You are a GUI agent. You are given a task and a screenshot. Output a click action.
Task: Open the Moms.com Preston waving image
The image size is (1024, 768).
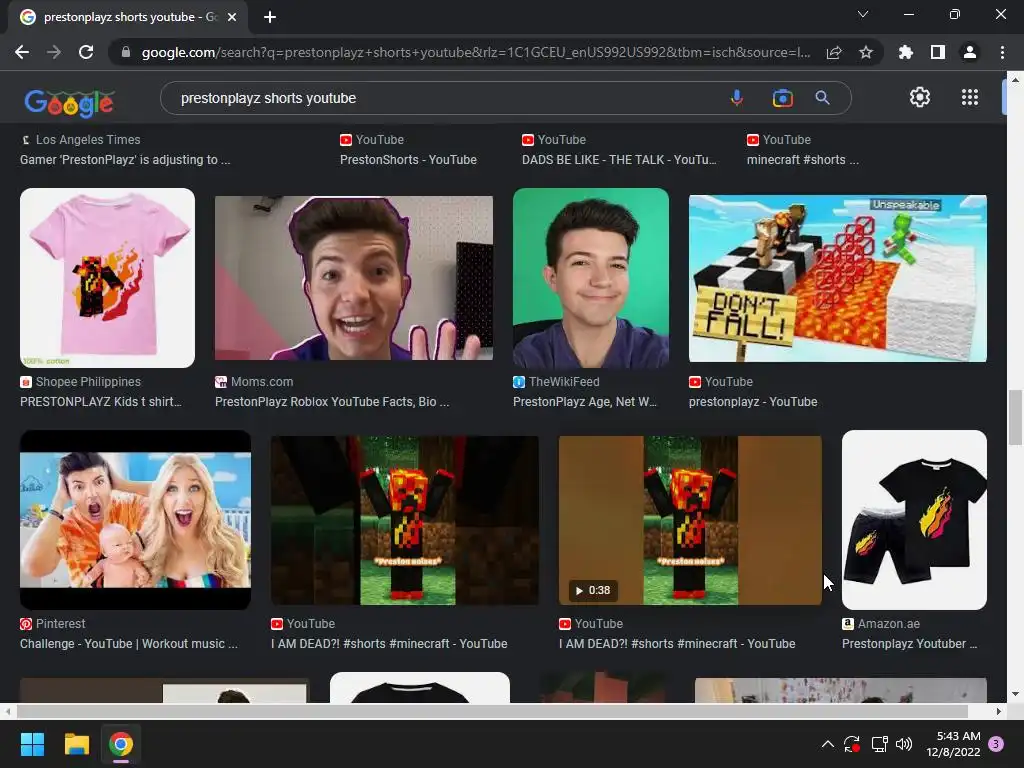tap(353, 278)
